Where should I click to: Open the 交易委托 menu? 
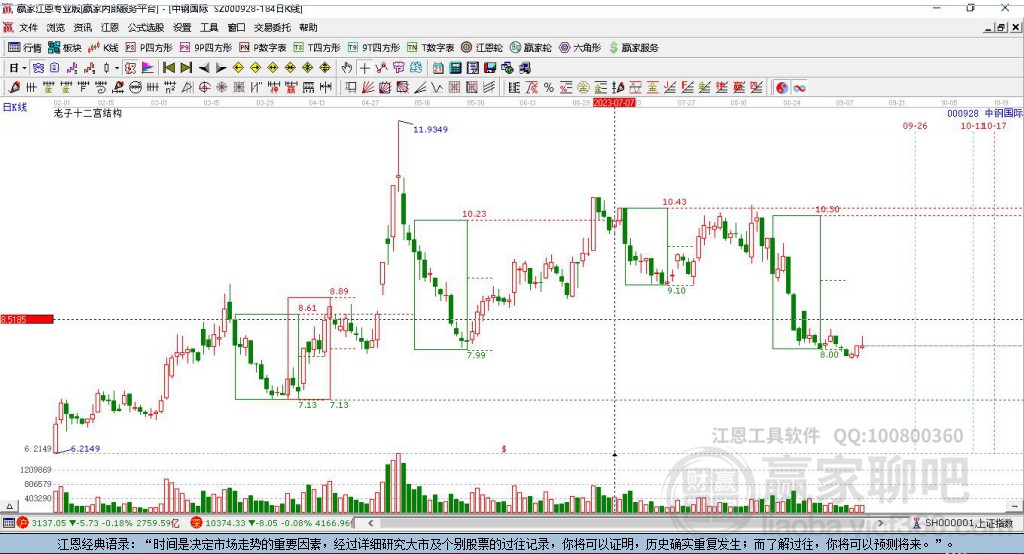click(272, 27)
